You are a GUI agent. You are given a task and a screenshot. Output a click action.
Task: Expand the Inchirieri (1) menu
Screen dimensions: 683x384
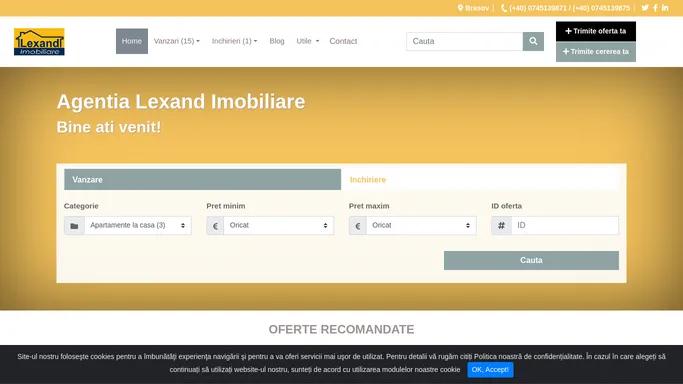pyautogui.click(x=234, y=41)
